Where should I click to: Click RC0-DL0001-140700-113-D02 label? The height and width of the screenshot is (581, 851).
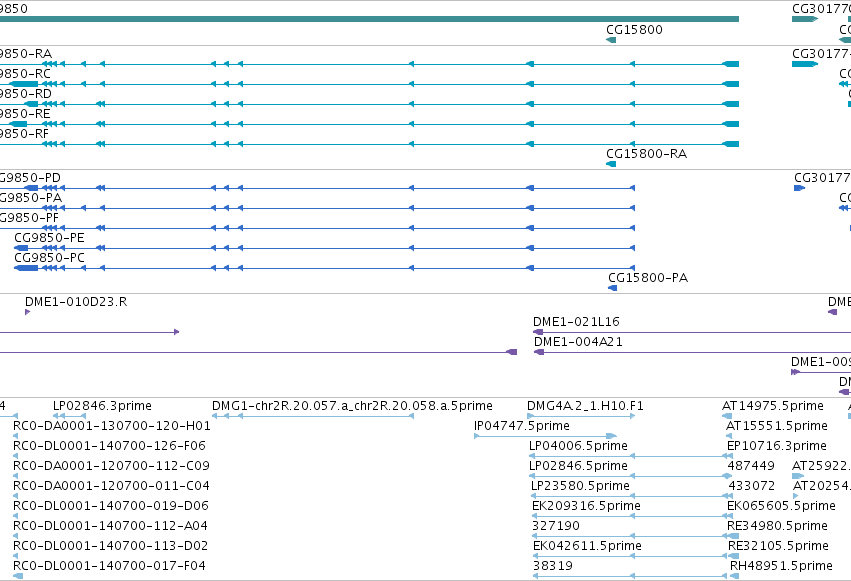click(111, 546)
